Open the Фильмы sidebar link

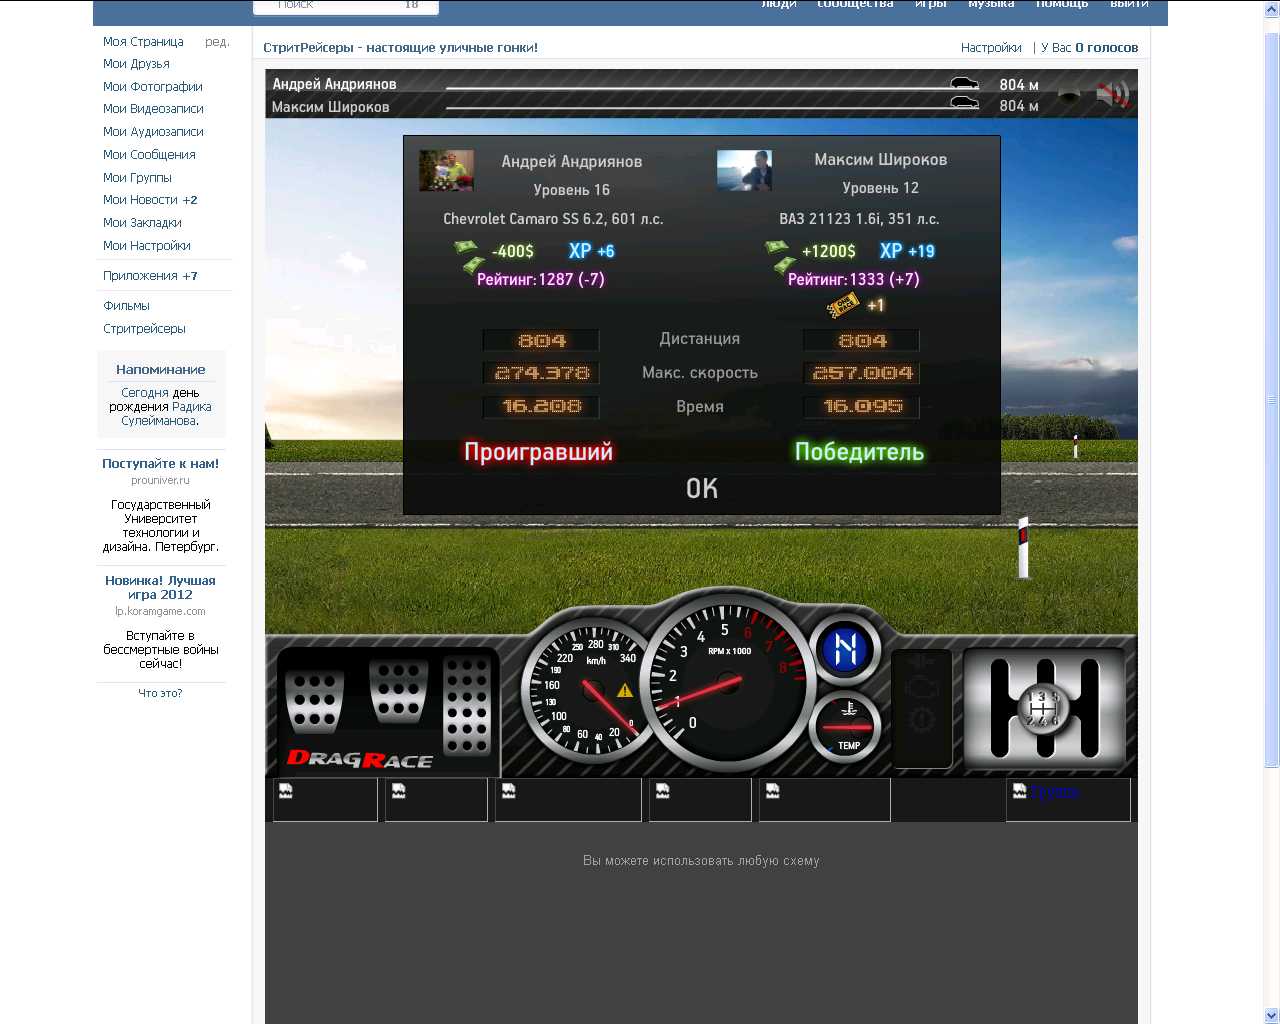(126, 305)
